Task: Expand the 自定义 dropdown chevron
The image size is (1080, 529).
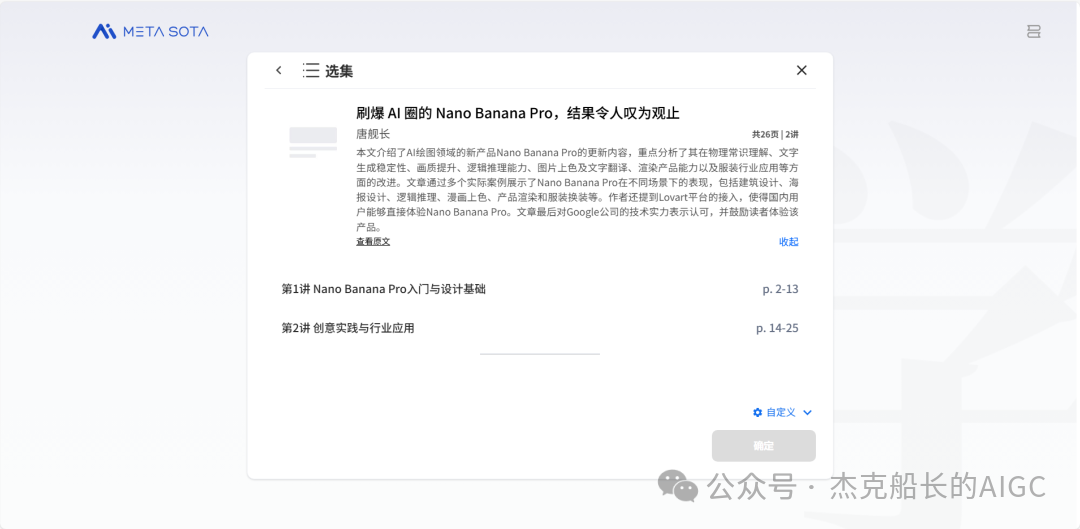Action: pyautogui.click(x=807, y=413)
